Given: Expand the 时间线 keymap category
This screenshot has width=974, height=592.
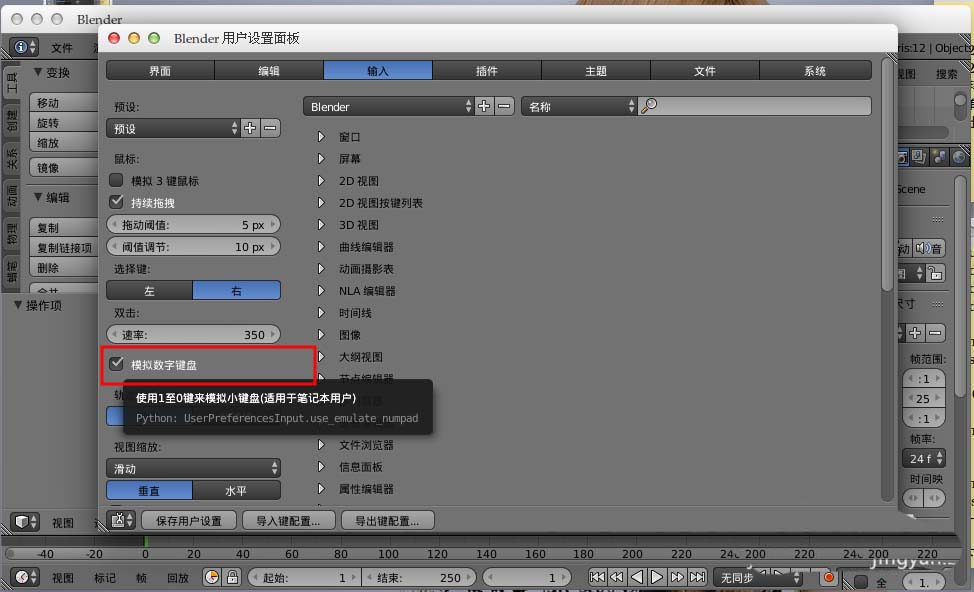Looking at the screenshot, I should pos(321,312).
